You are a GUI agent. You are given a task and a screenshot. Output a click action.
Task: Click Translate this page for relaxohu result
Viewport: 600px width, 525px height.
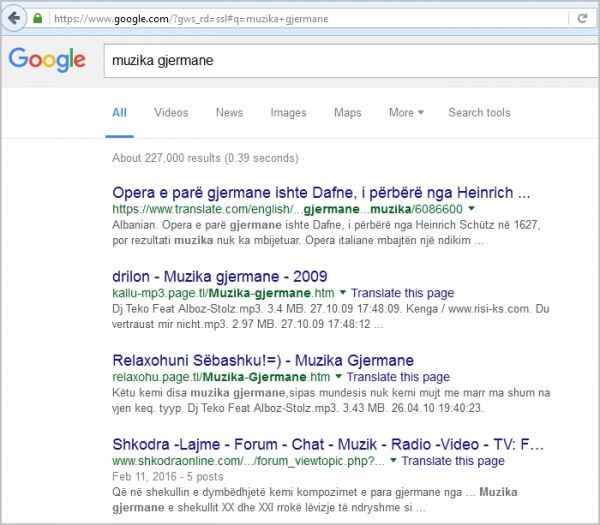tap(398, 377)
